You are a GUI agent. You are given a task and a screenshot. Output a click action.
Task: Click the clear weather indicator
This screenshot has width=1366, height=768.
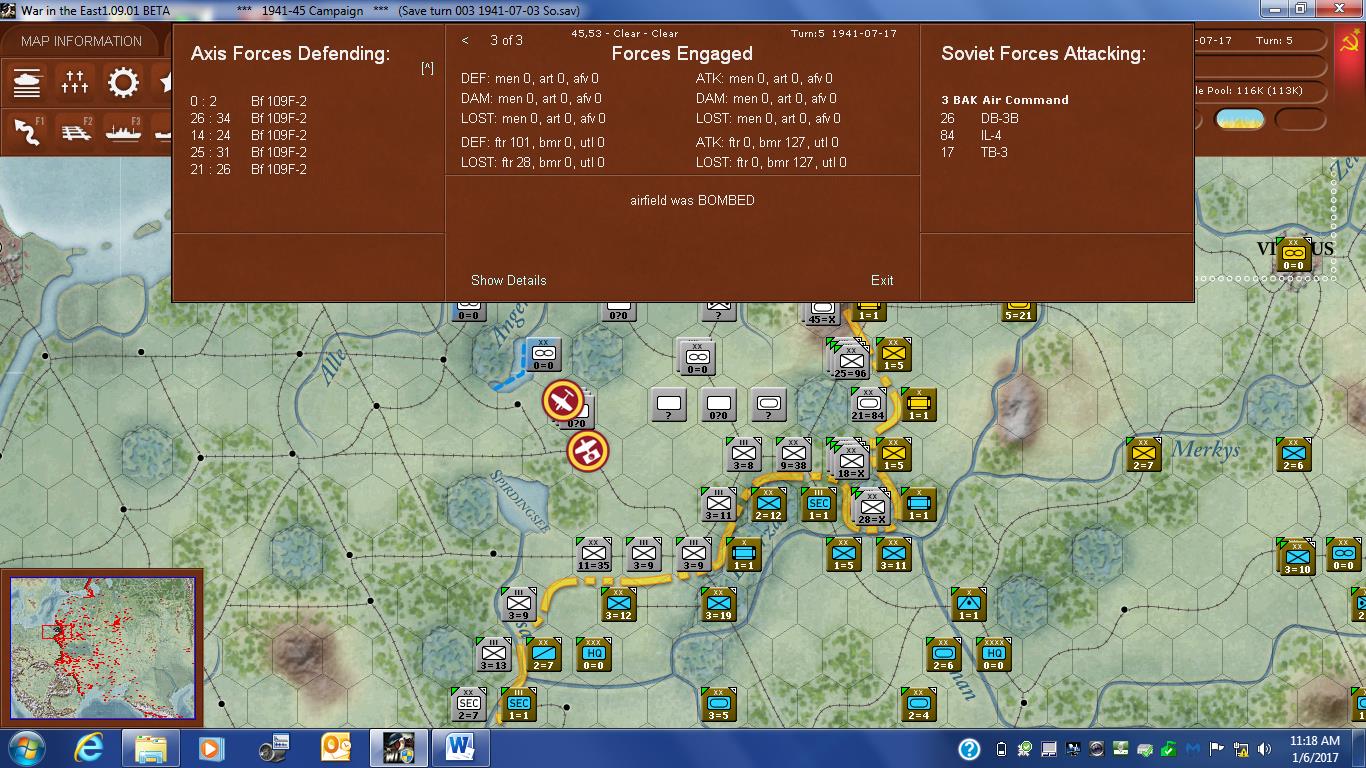click(1239, 120)
